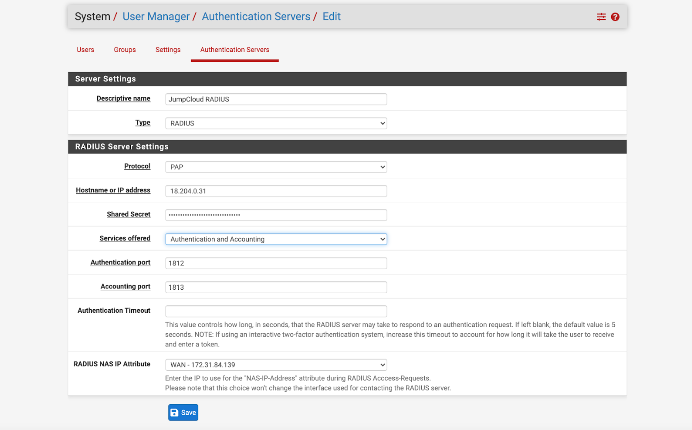
Task: Click into the Shared Secret field
Action: [x=275, y=215]
